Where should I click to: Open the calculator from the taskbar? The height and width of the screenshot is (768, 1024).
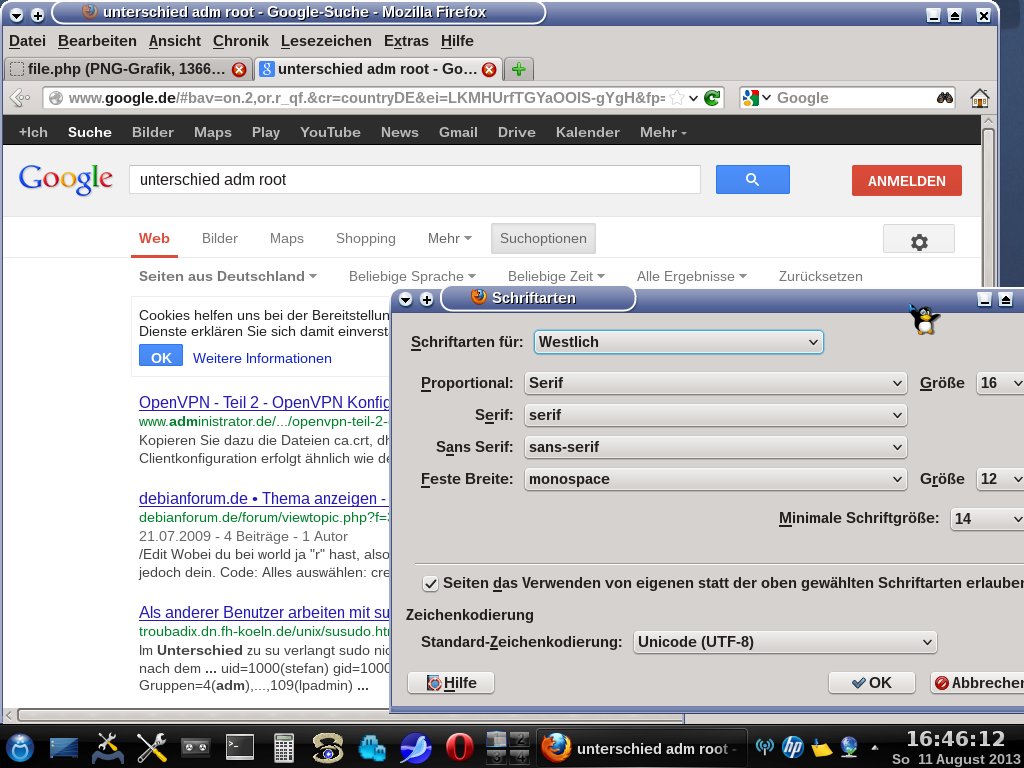[283, 747]
